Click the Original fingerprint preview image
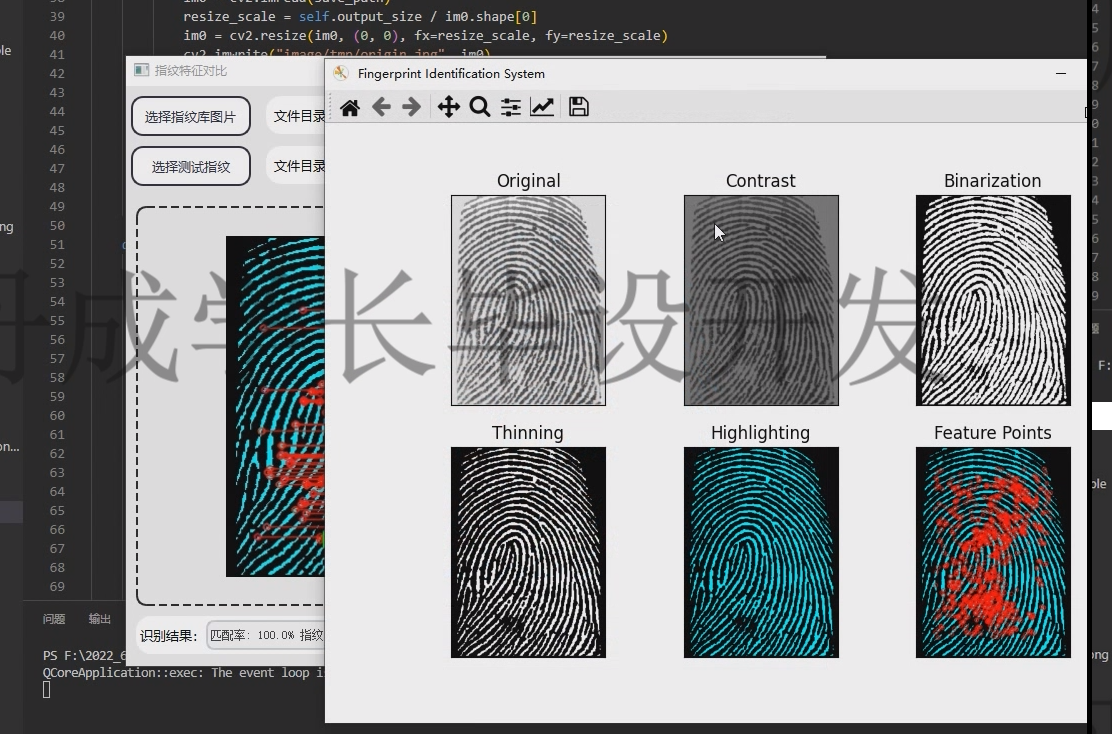 (528, 300)
